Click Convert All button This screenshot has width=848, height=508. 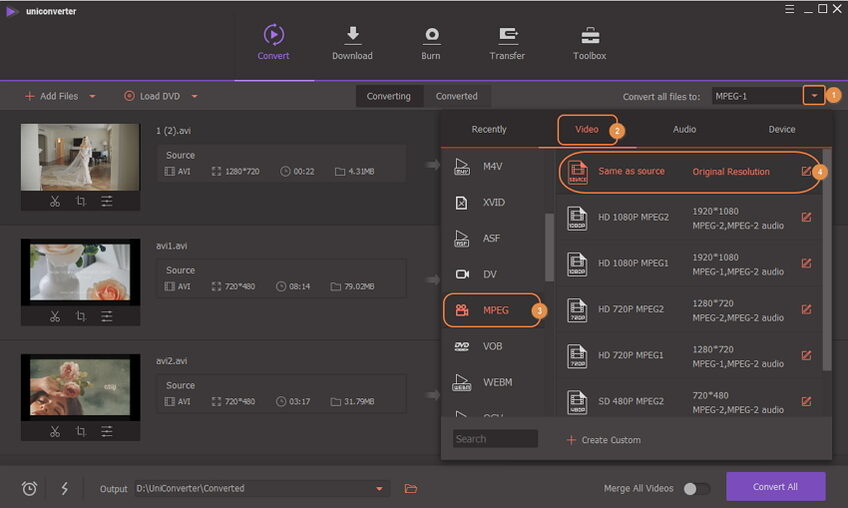pos(776,486)
